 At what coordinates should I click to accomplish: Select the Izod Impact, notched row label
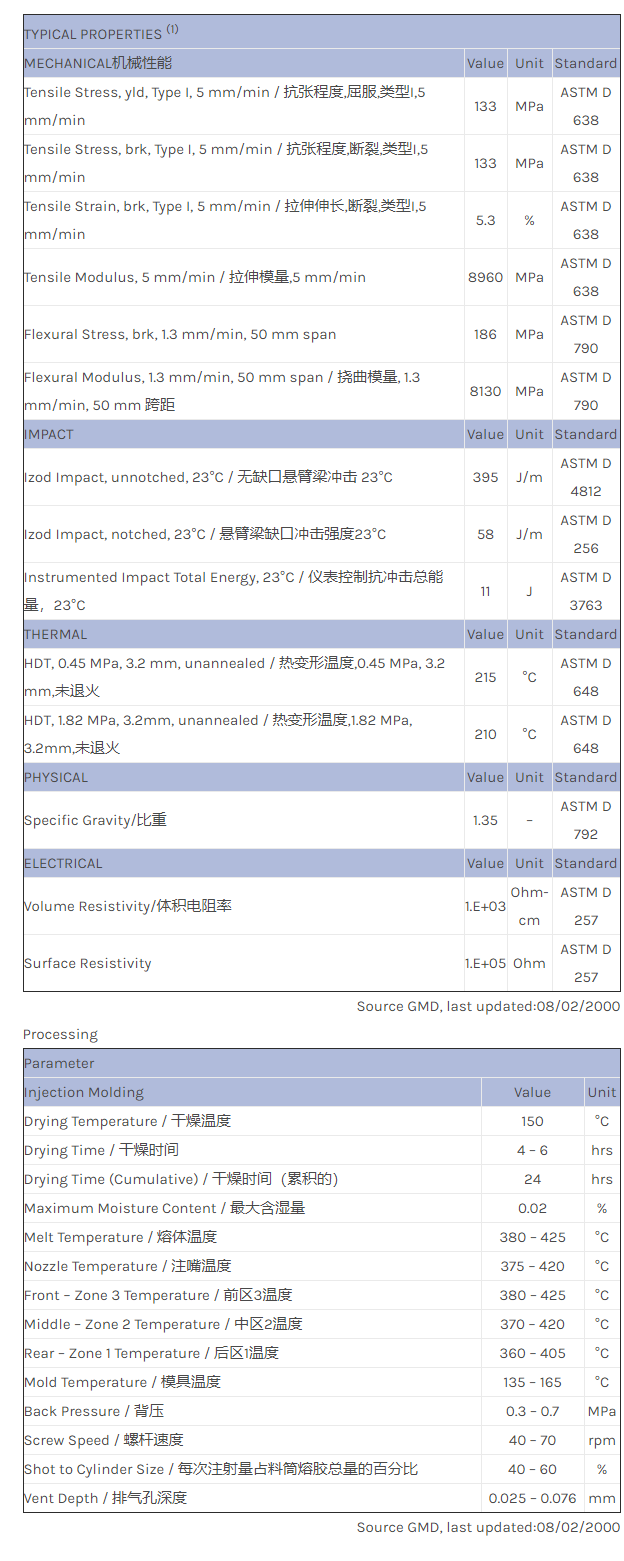coord(205,534)
